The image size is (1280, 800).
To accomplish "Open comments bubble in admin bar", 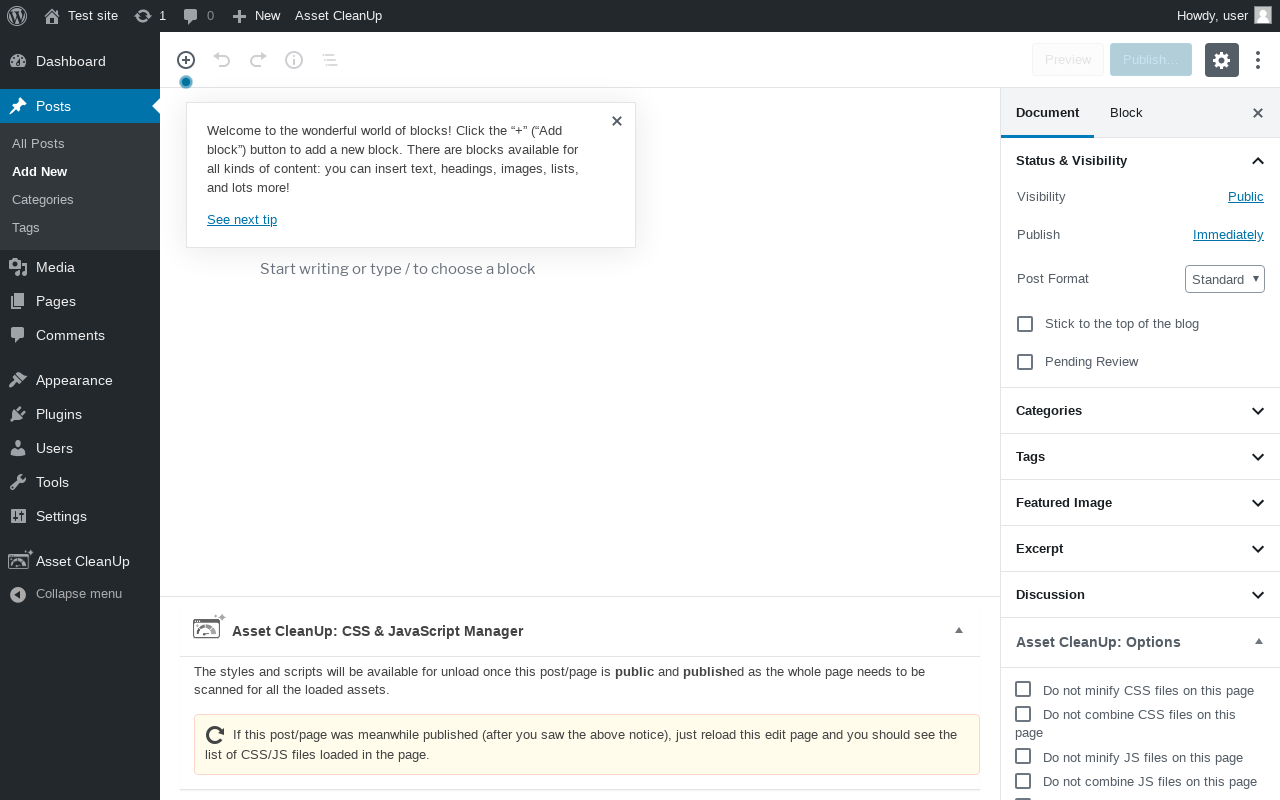I will [198, 16].
